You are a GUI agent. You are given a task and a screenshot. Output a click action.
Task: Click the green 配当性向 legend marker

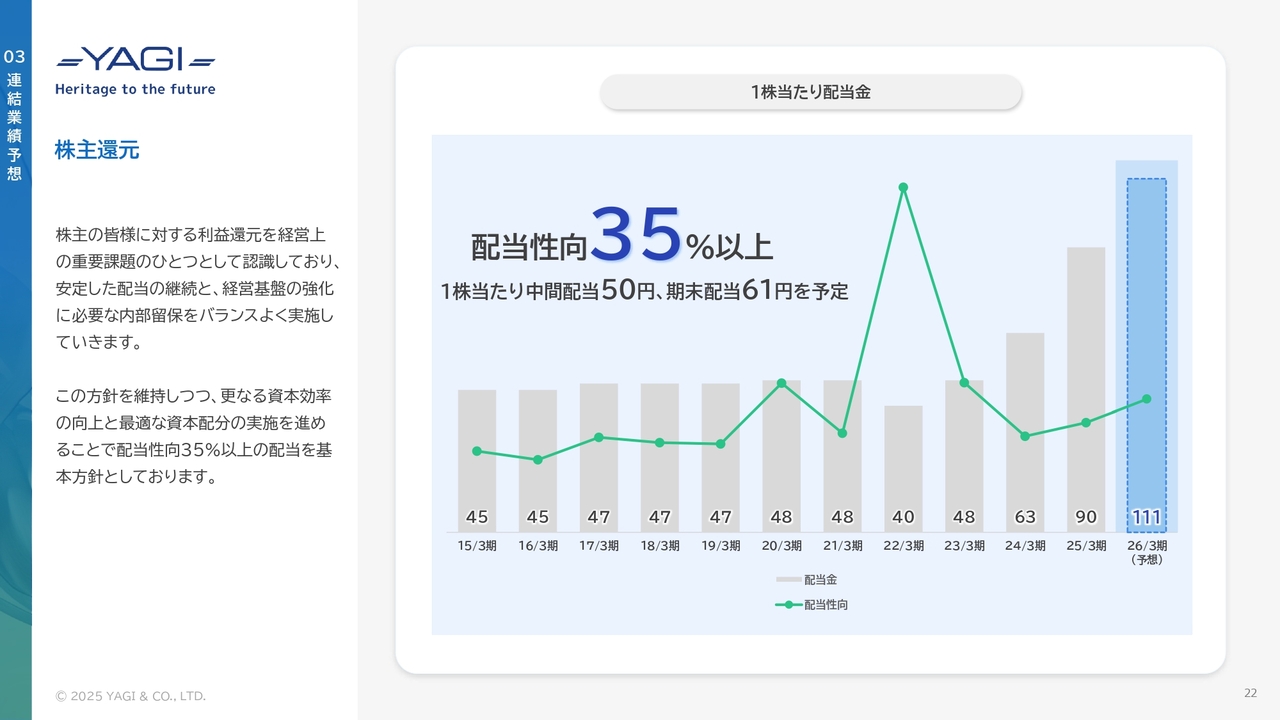(x=788, y=605)
